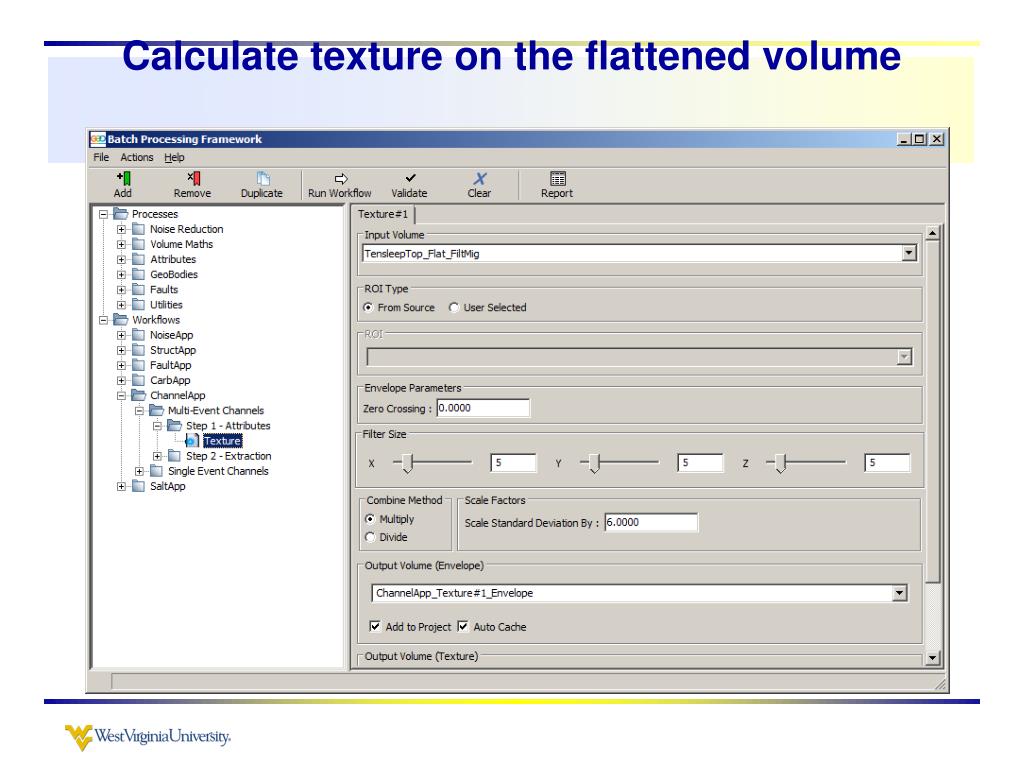Select the Attributes folder icon
1024x768 pixels.
point(138,259)
